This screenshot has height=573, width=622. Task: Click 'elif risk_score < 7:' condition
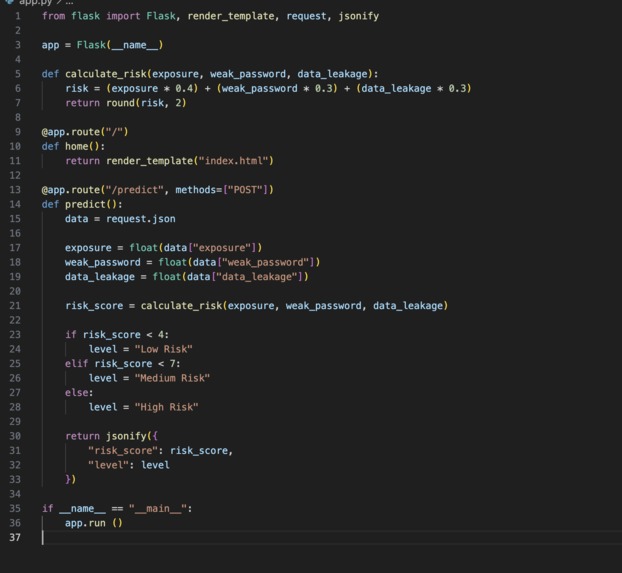click(123, 364)
